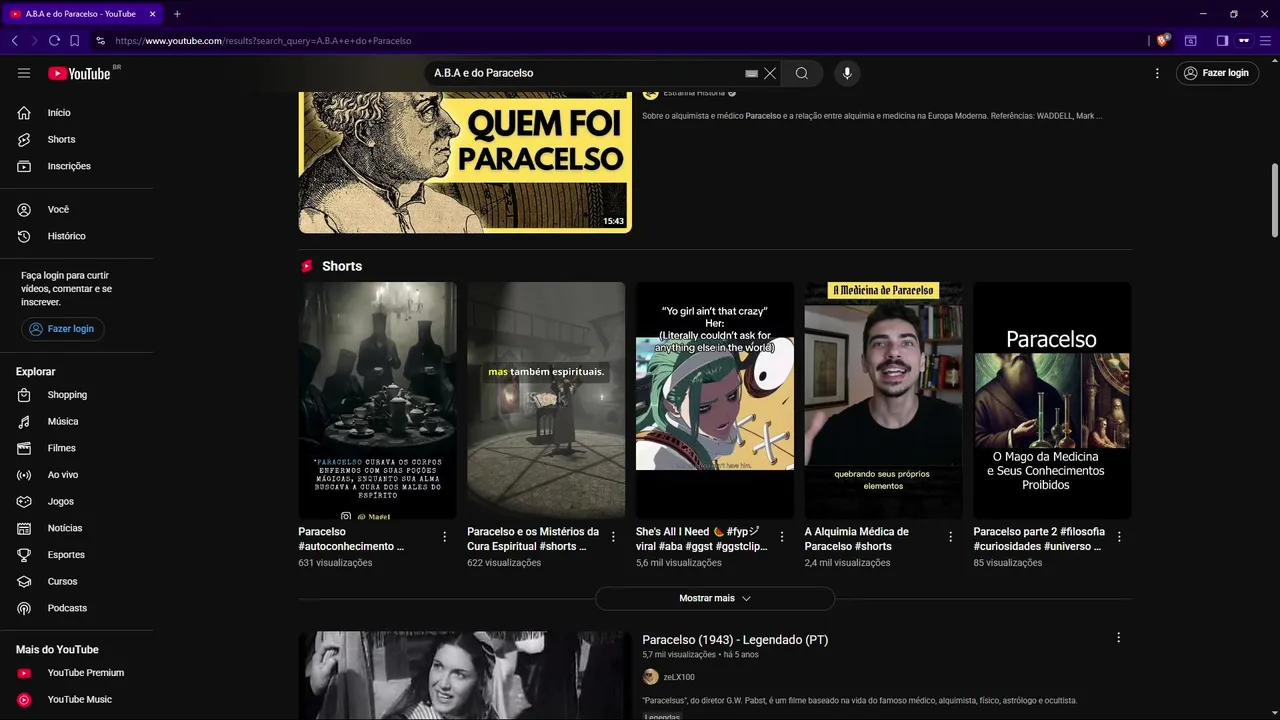The height and width of the screenshot is (720, 1280).
Task: Click the top-right Fazer login button
Action: pyautogui.click(x=1217, y=73)
